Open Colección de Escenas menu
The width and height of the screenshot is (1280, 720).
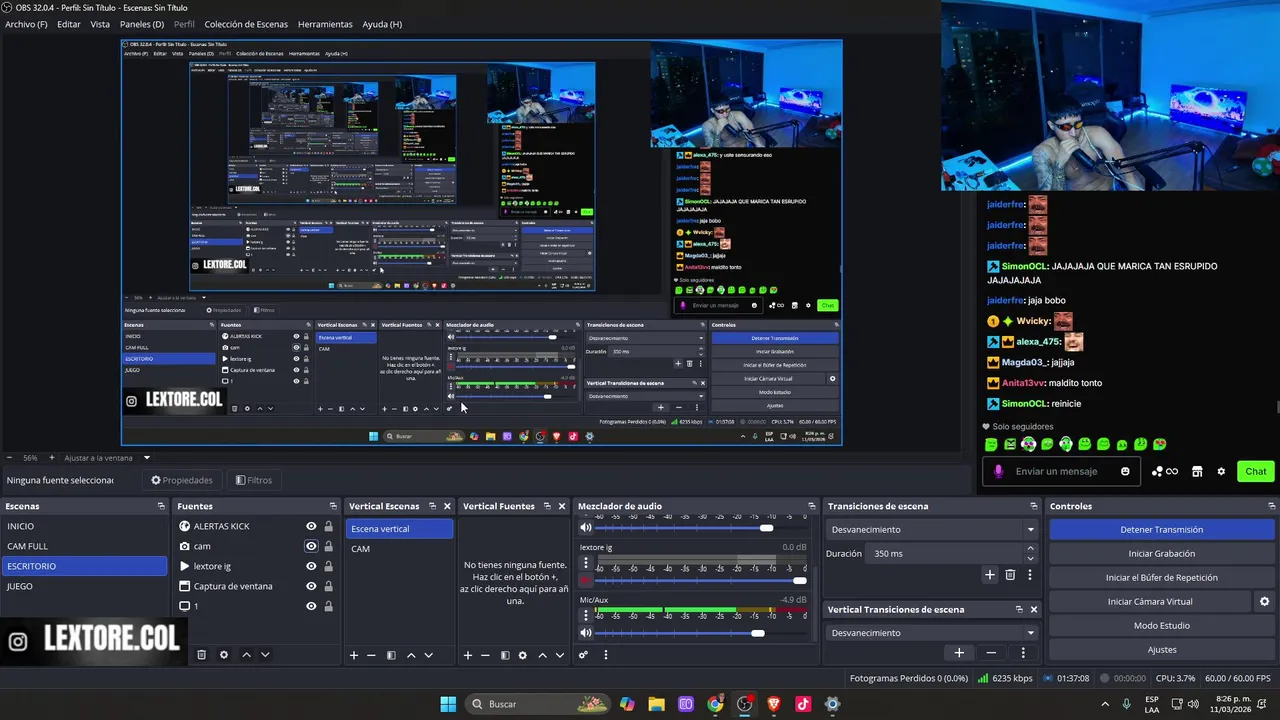[x=246, y=24]
